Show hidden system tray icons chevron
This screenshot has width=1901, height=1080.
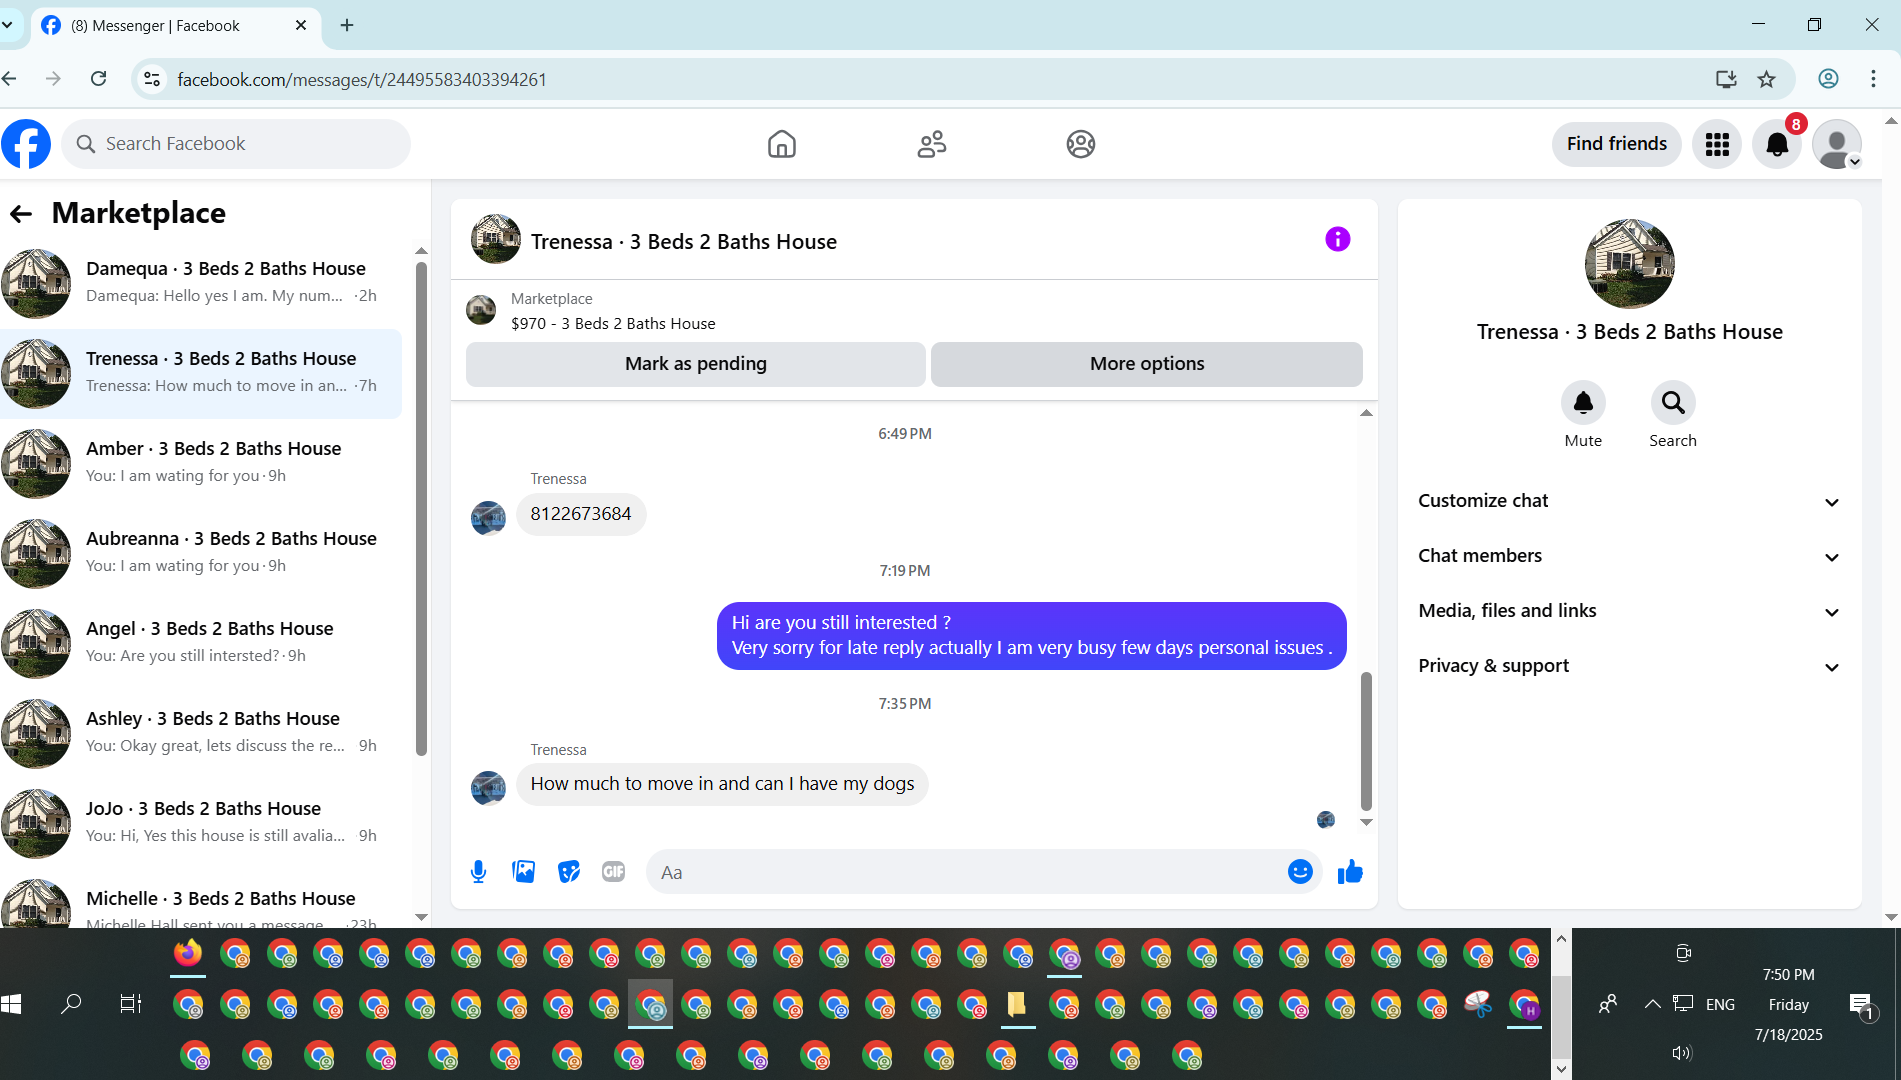point(1652,1004)
